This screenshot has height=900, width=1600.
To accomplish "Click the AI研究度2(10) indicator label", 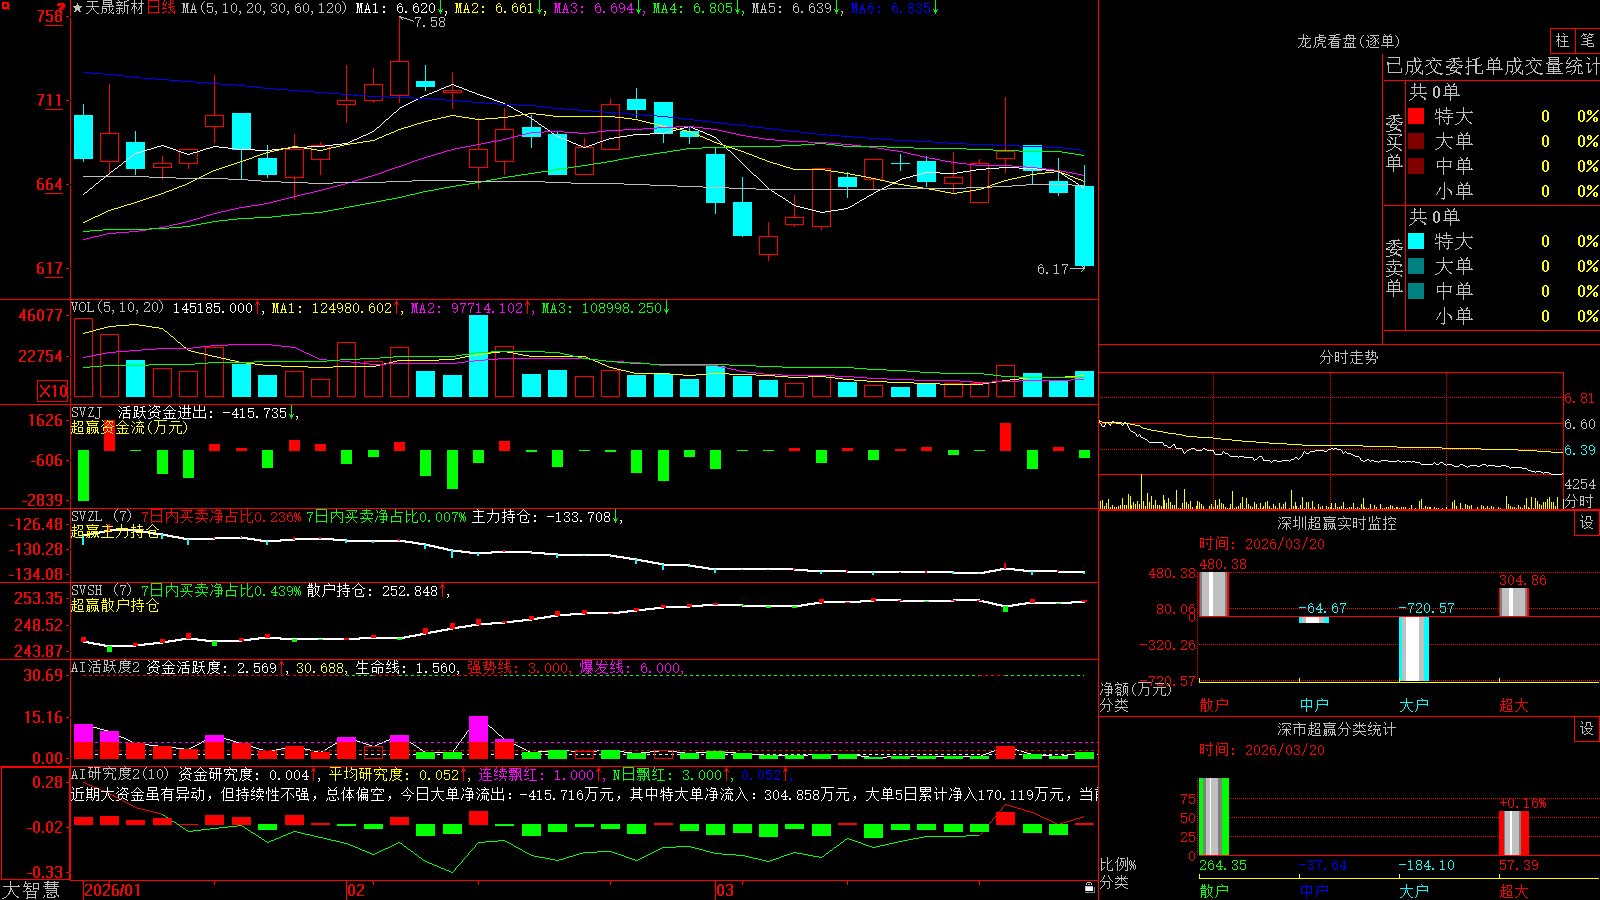I will tap(120, 774).
